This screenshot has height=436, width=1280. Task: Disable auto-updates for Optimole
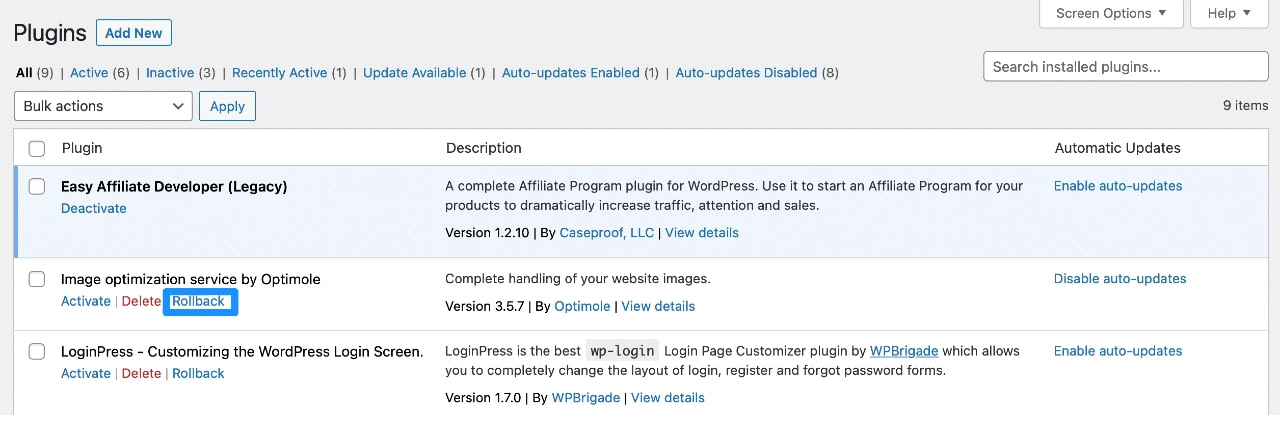pos(1120,279)
